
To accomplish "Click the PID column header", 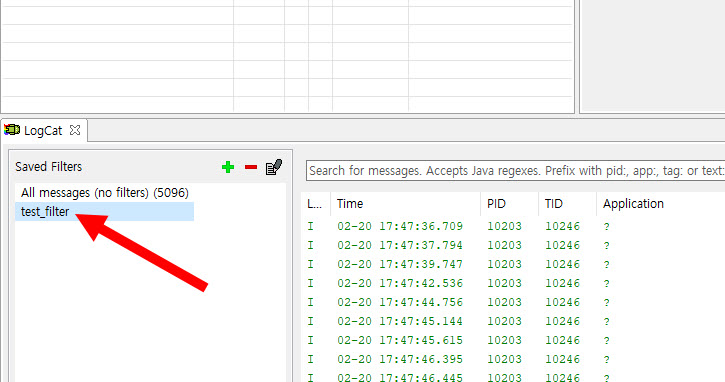I will (x=510, y=203).
